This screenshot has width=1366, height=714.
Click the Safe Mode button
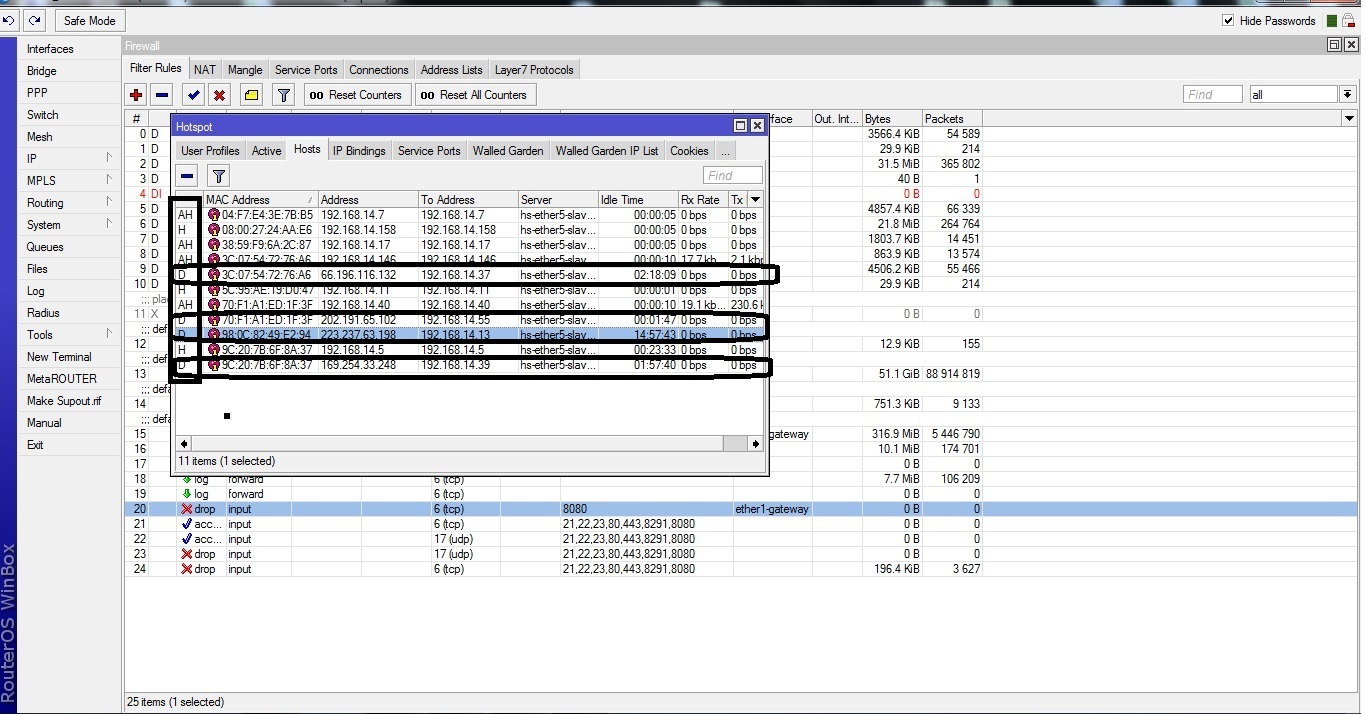tap(89, 20)
